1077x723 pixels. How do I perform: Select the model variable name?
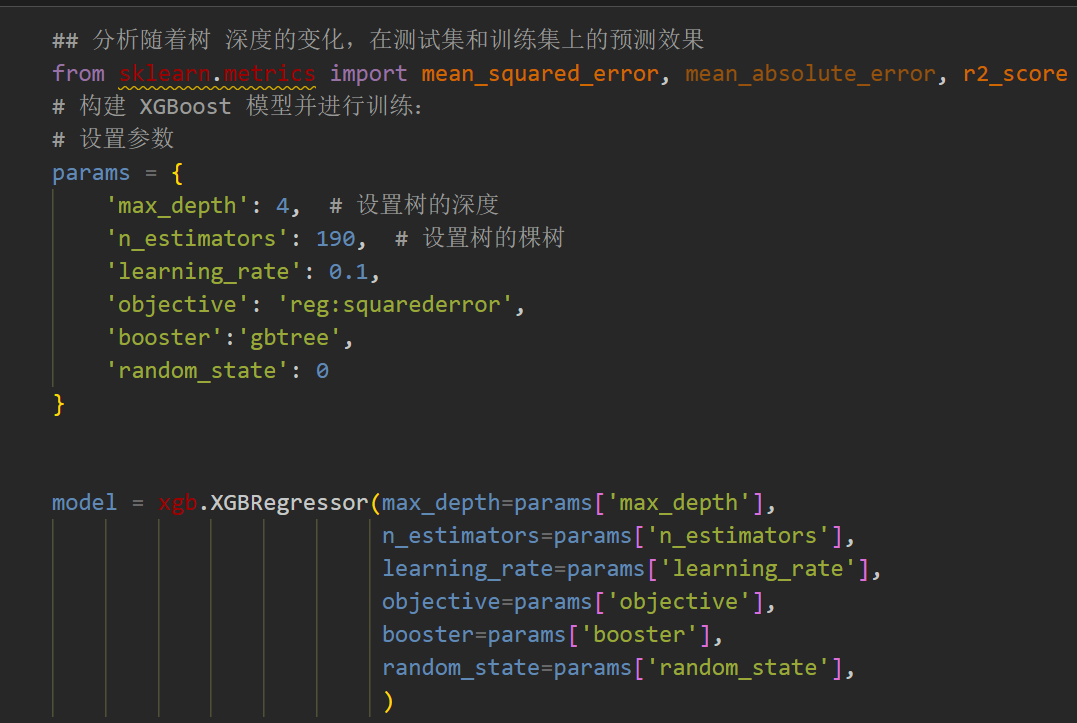pyautogui.click(x=83, y=502)
